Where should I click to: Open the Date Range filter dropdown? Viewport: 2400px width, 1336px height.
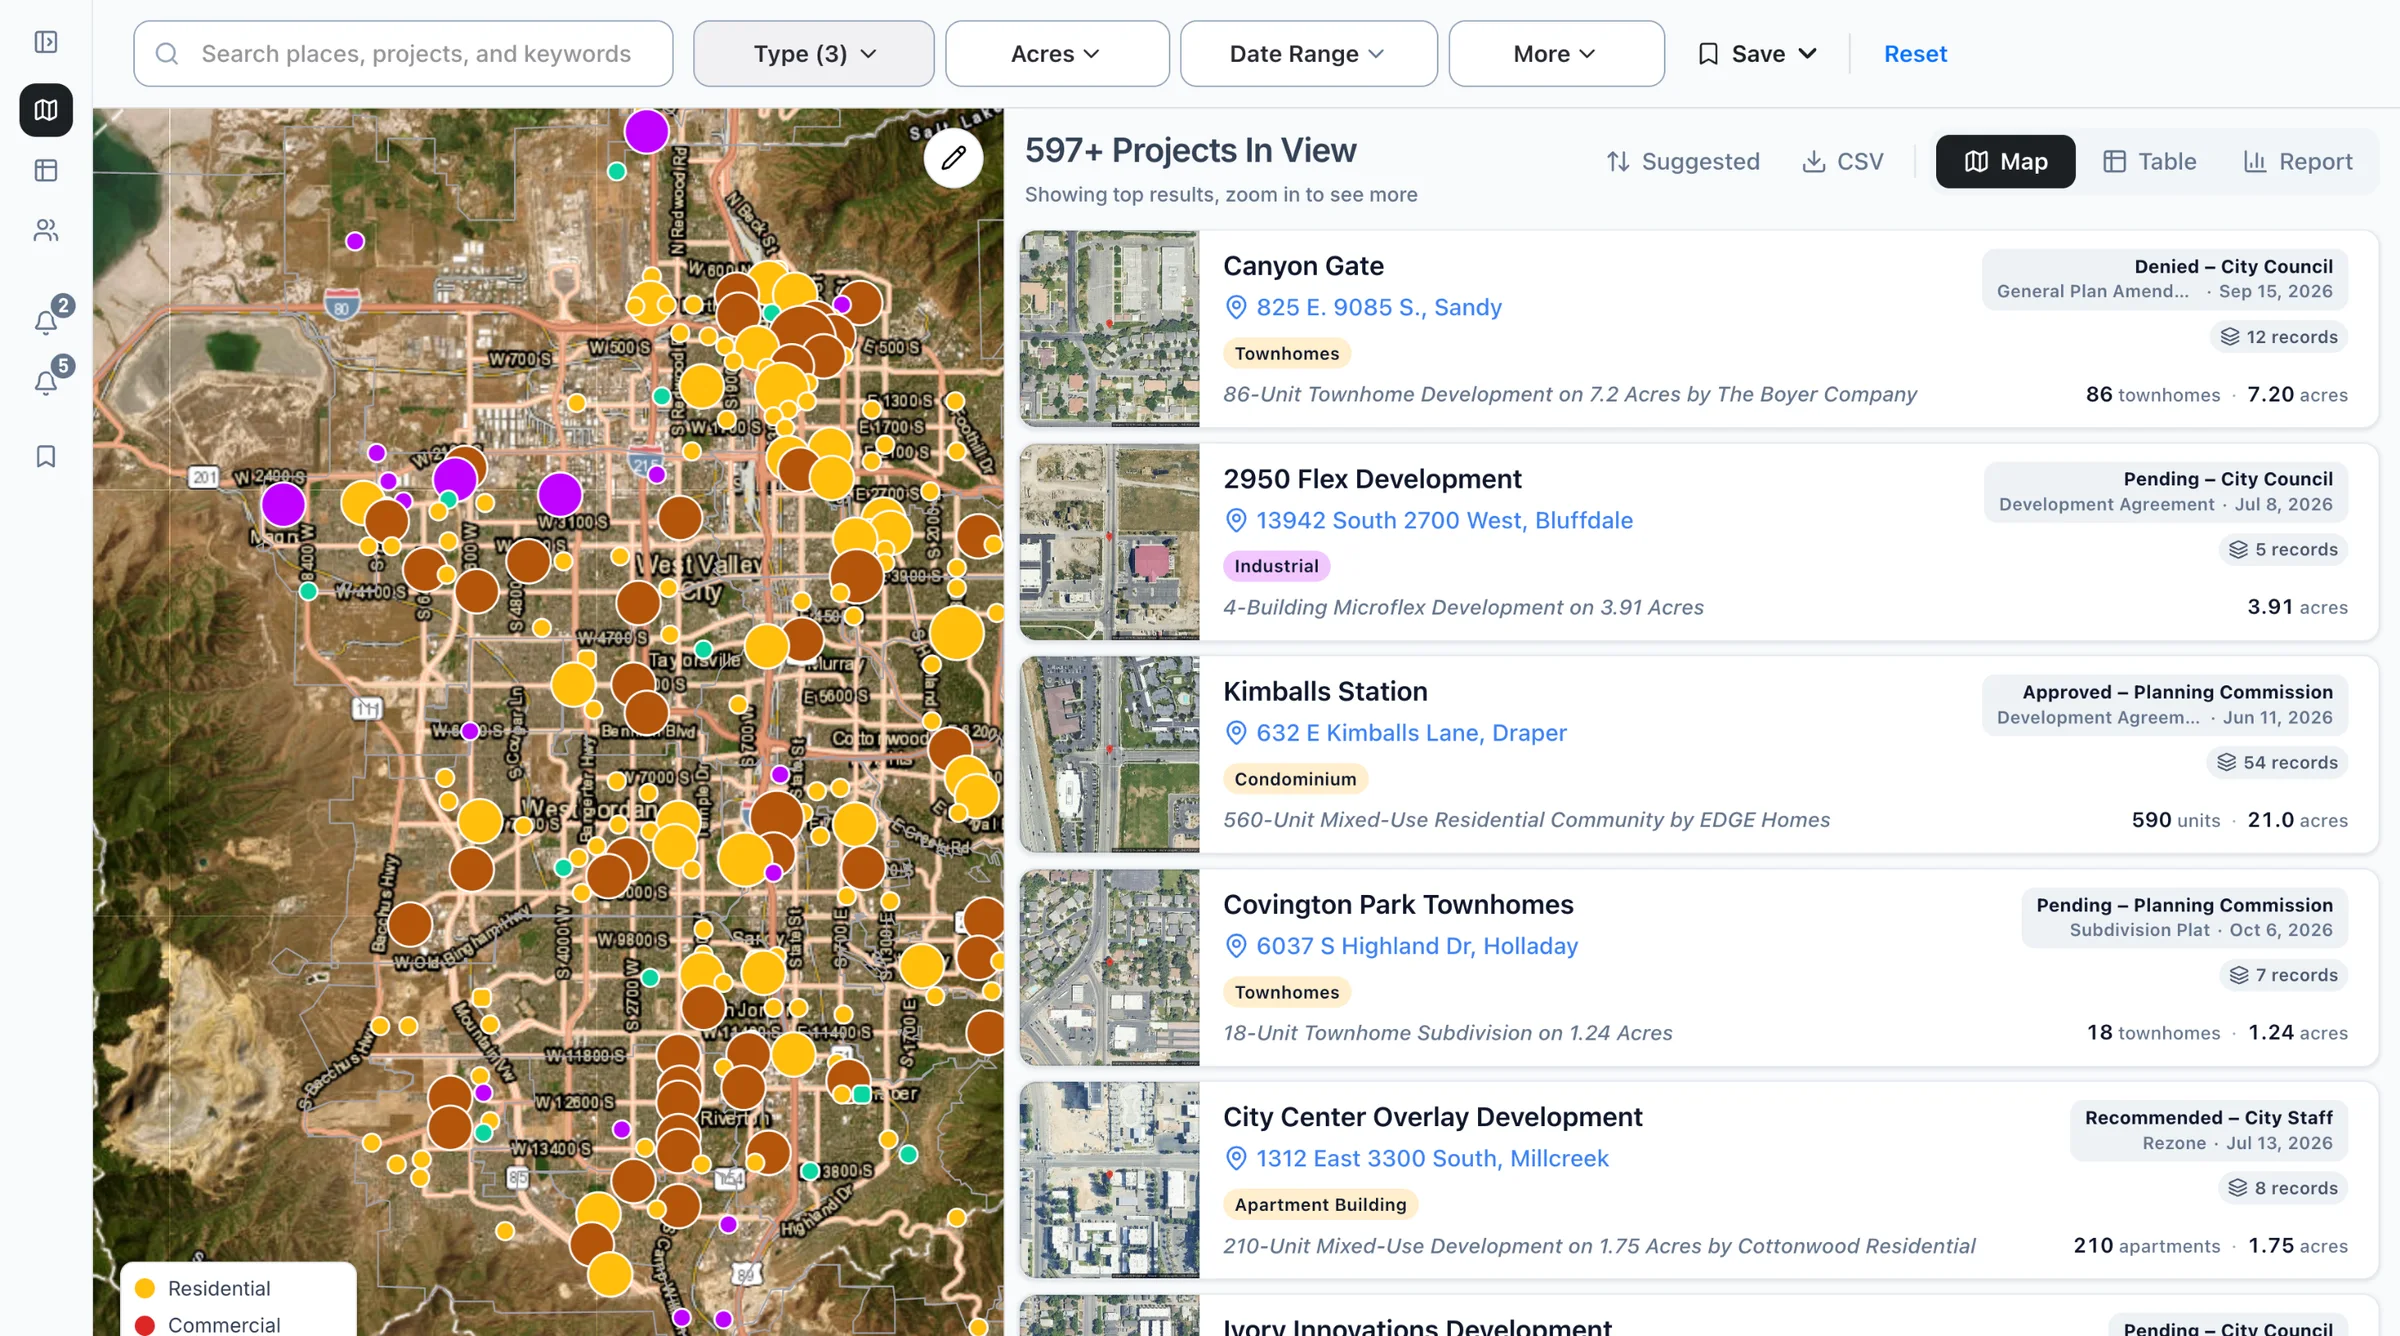1309,54
